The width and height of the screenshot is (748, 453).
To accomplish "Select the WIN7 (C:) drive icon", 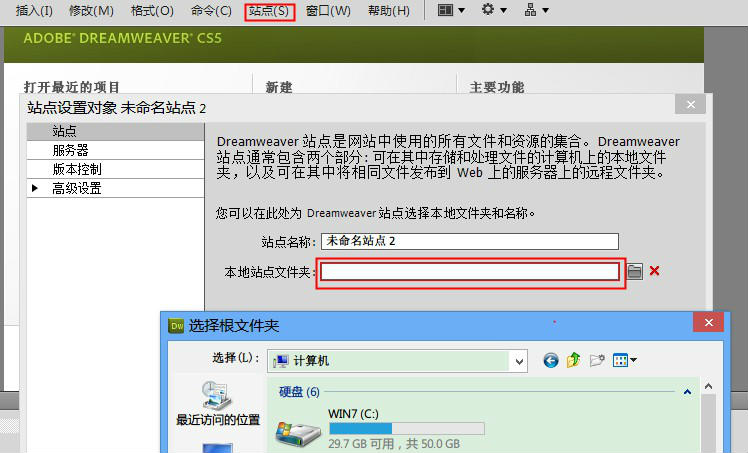I will [x=298, y=433].
